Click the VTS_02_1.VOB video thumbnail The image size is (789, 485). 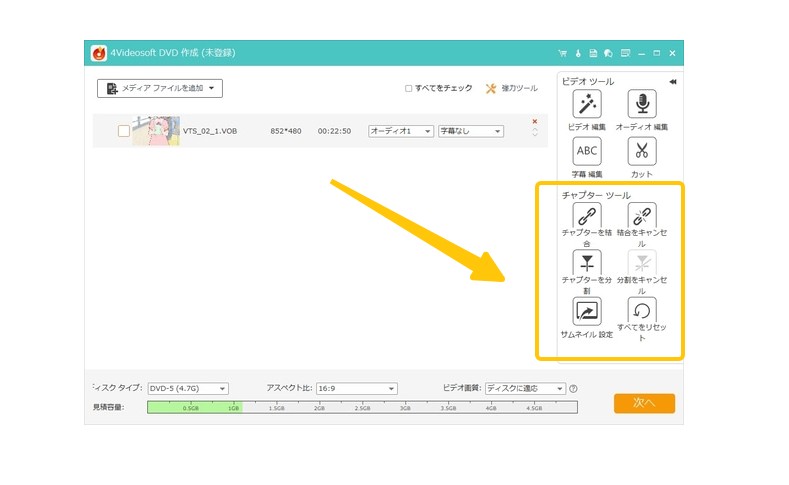(156, 131)
